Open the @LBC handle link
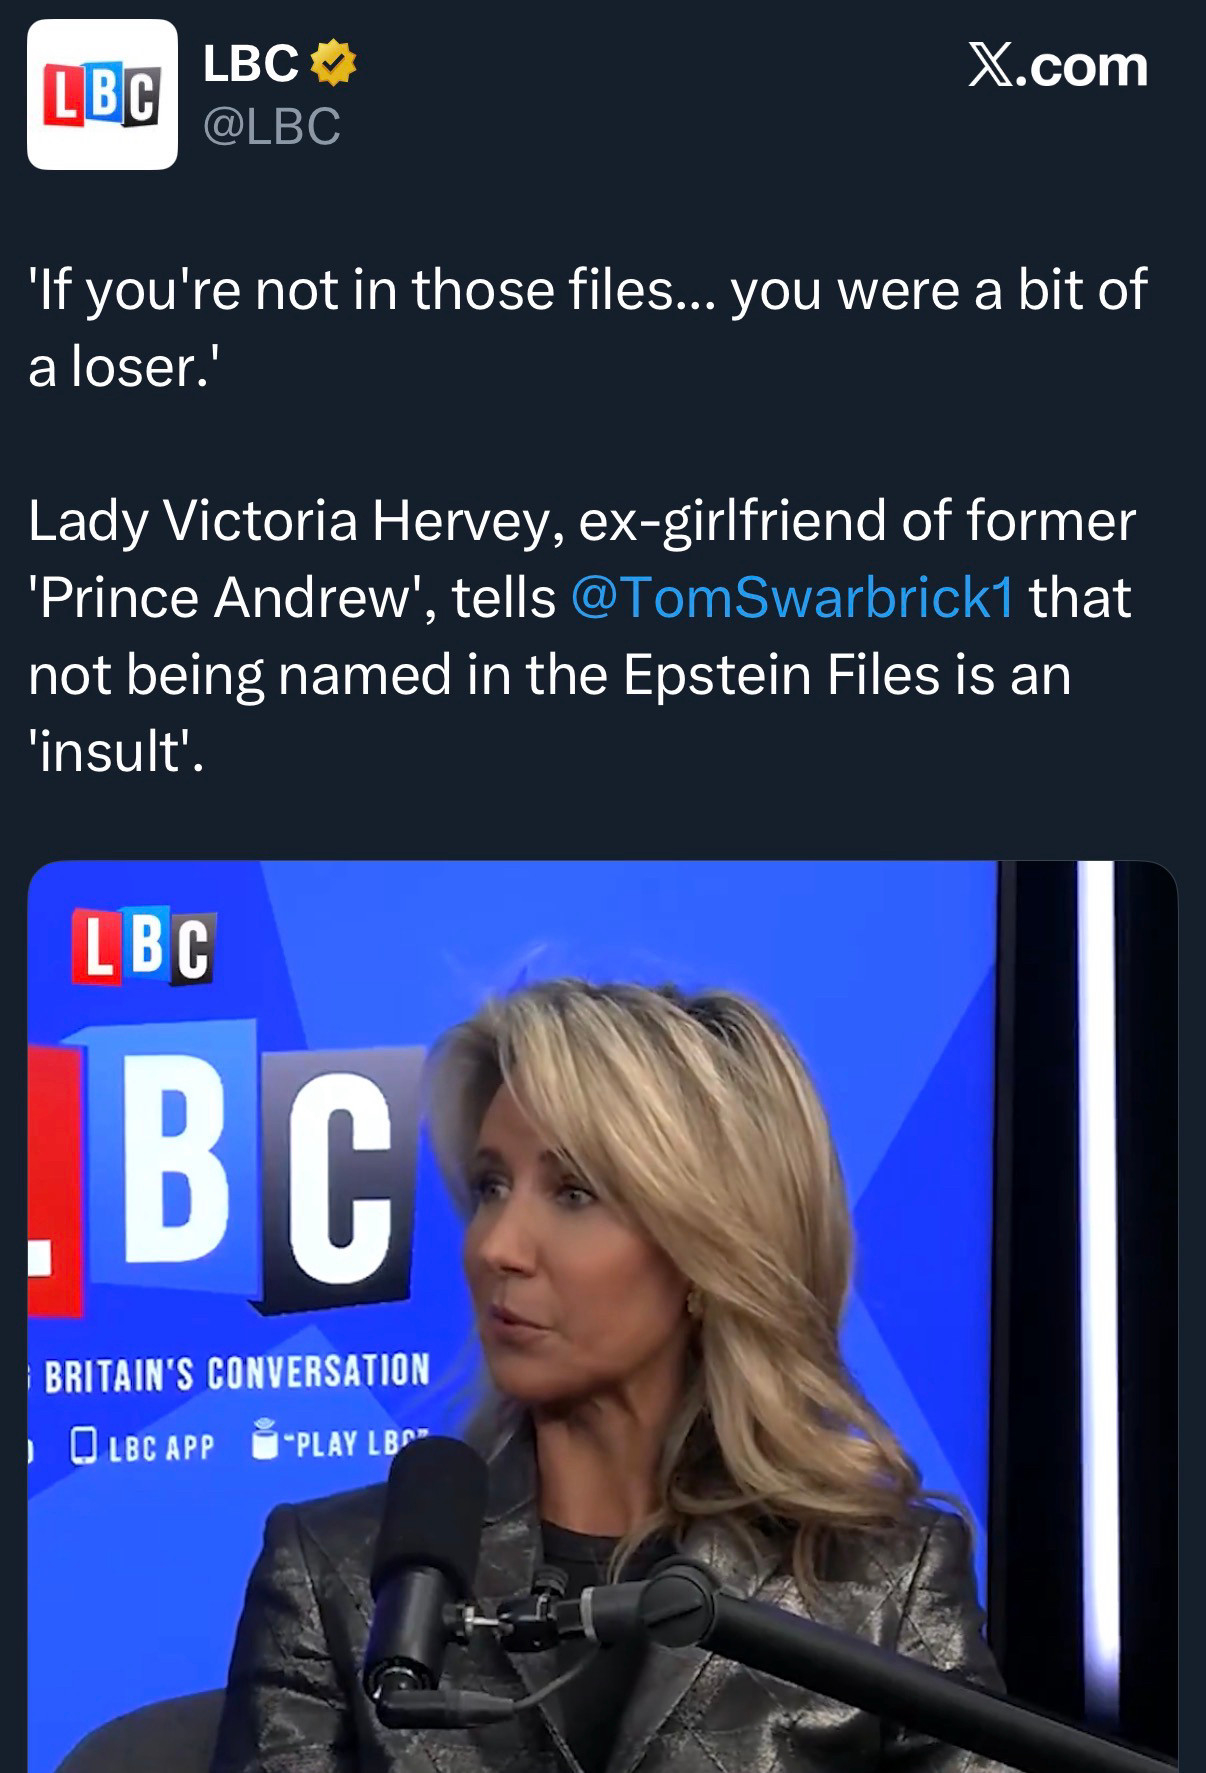1206x1773 pixels. click(x=272, y=126)
